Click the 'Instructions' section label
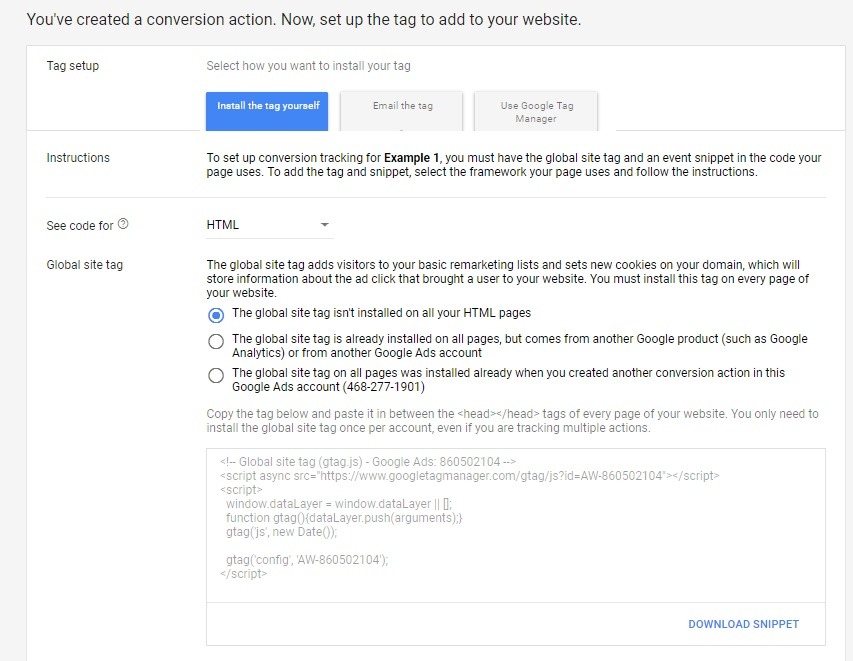853x661 pixels. coord(78,158)
